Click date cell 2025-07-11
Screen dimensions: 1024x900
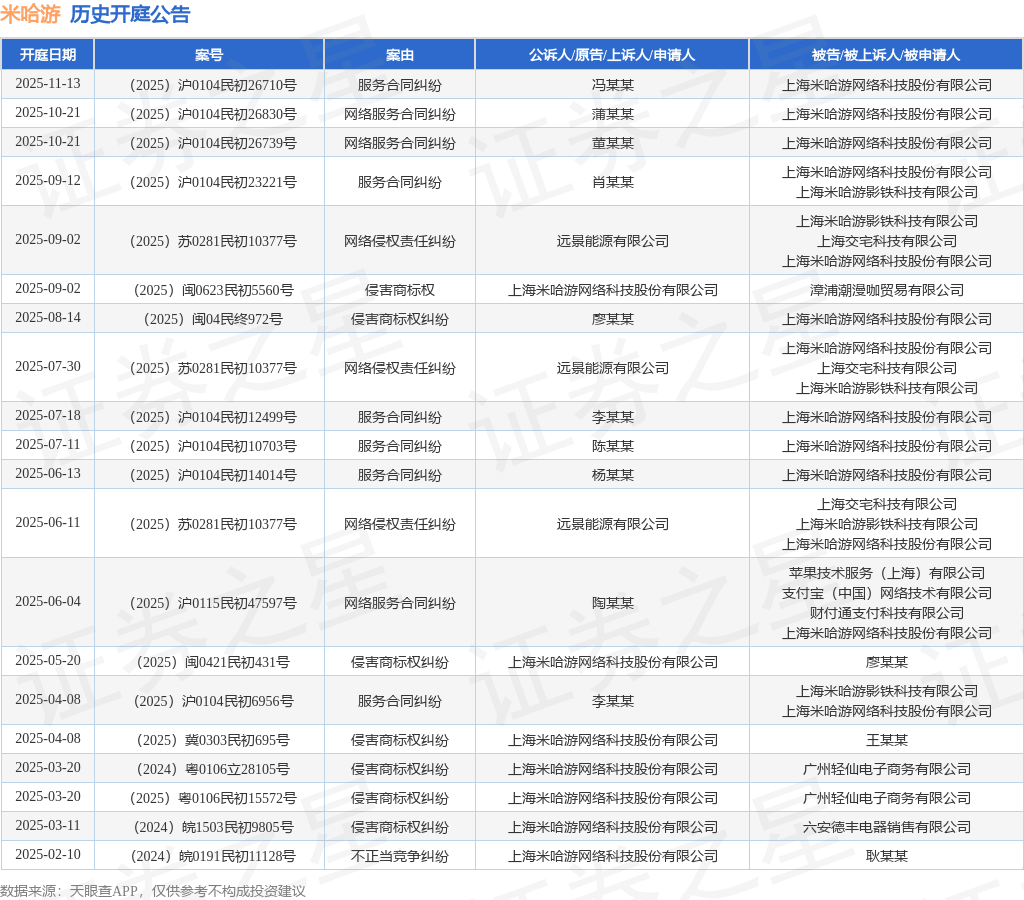coord(48,444)
